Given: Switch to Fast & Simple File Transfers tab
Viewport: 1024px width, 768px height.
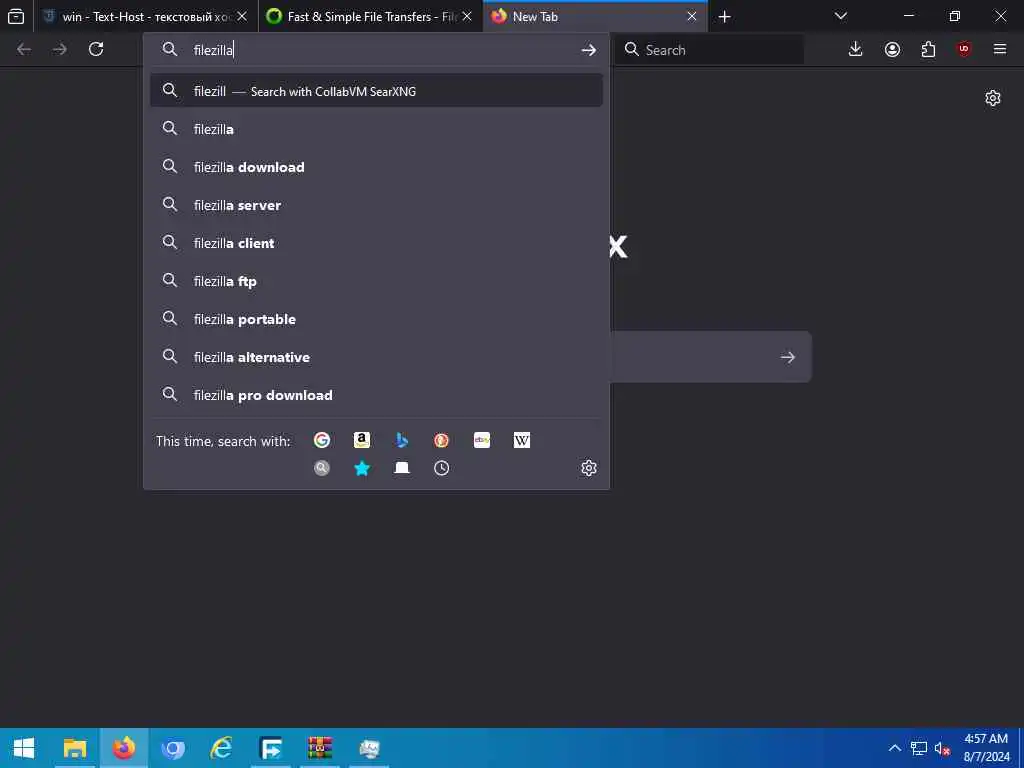Looking at the screenshot, I should click(371, 16).
